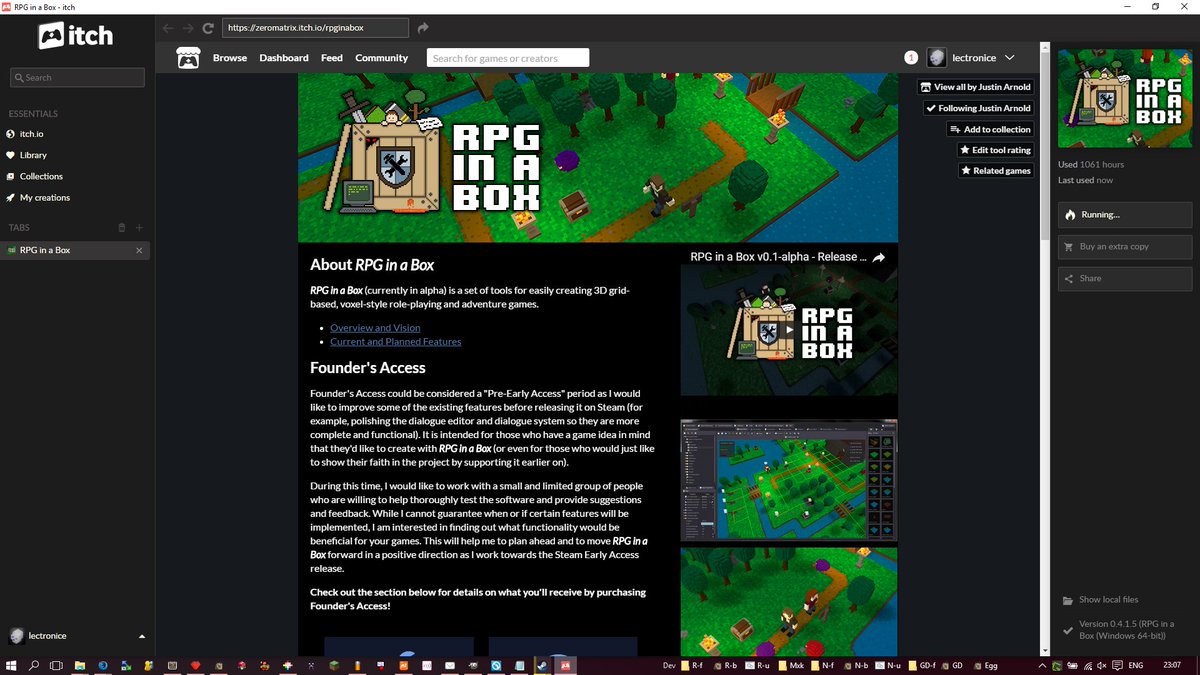Open the Action Center notifications icon
Image resolution: width=1200 pixels, height=675 pixels.
(x=1116, y=665)
